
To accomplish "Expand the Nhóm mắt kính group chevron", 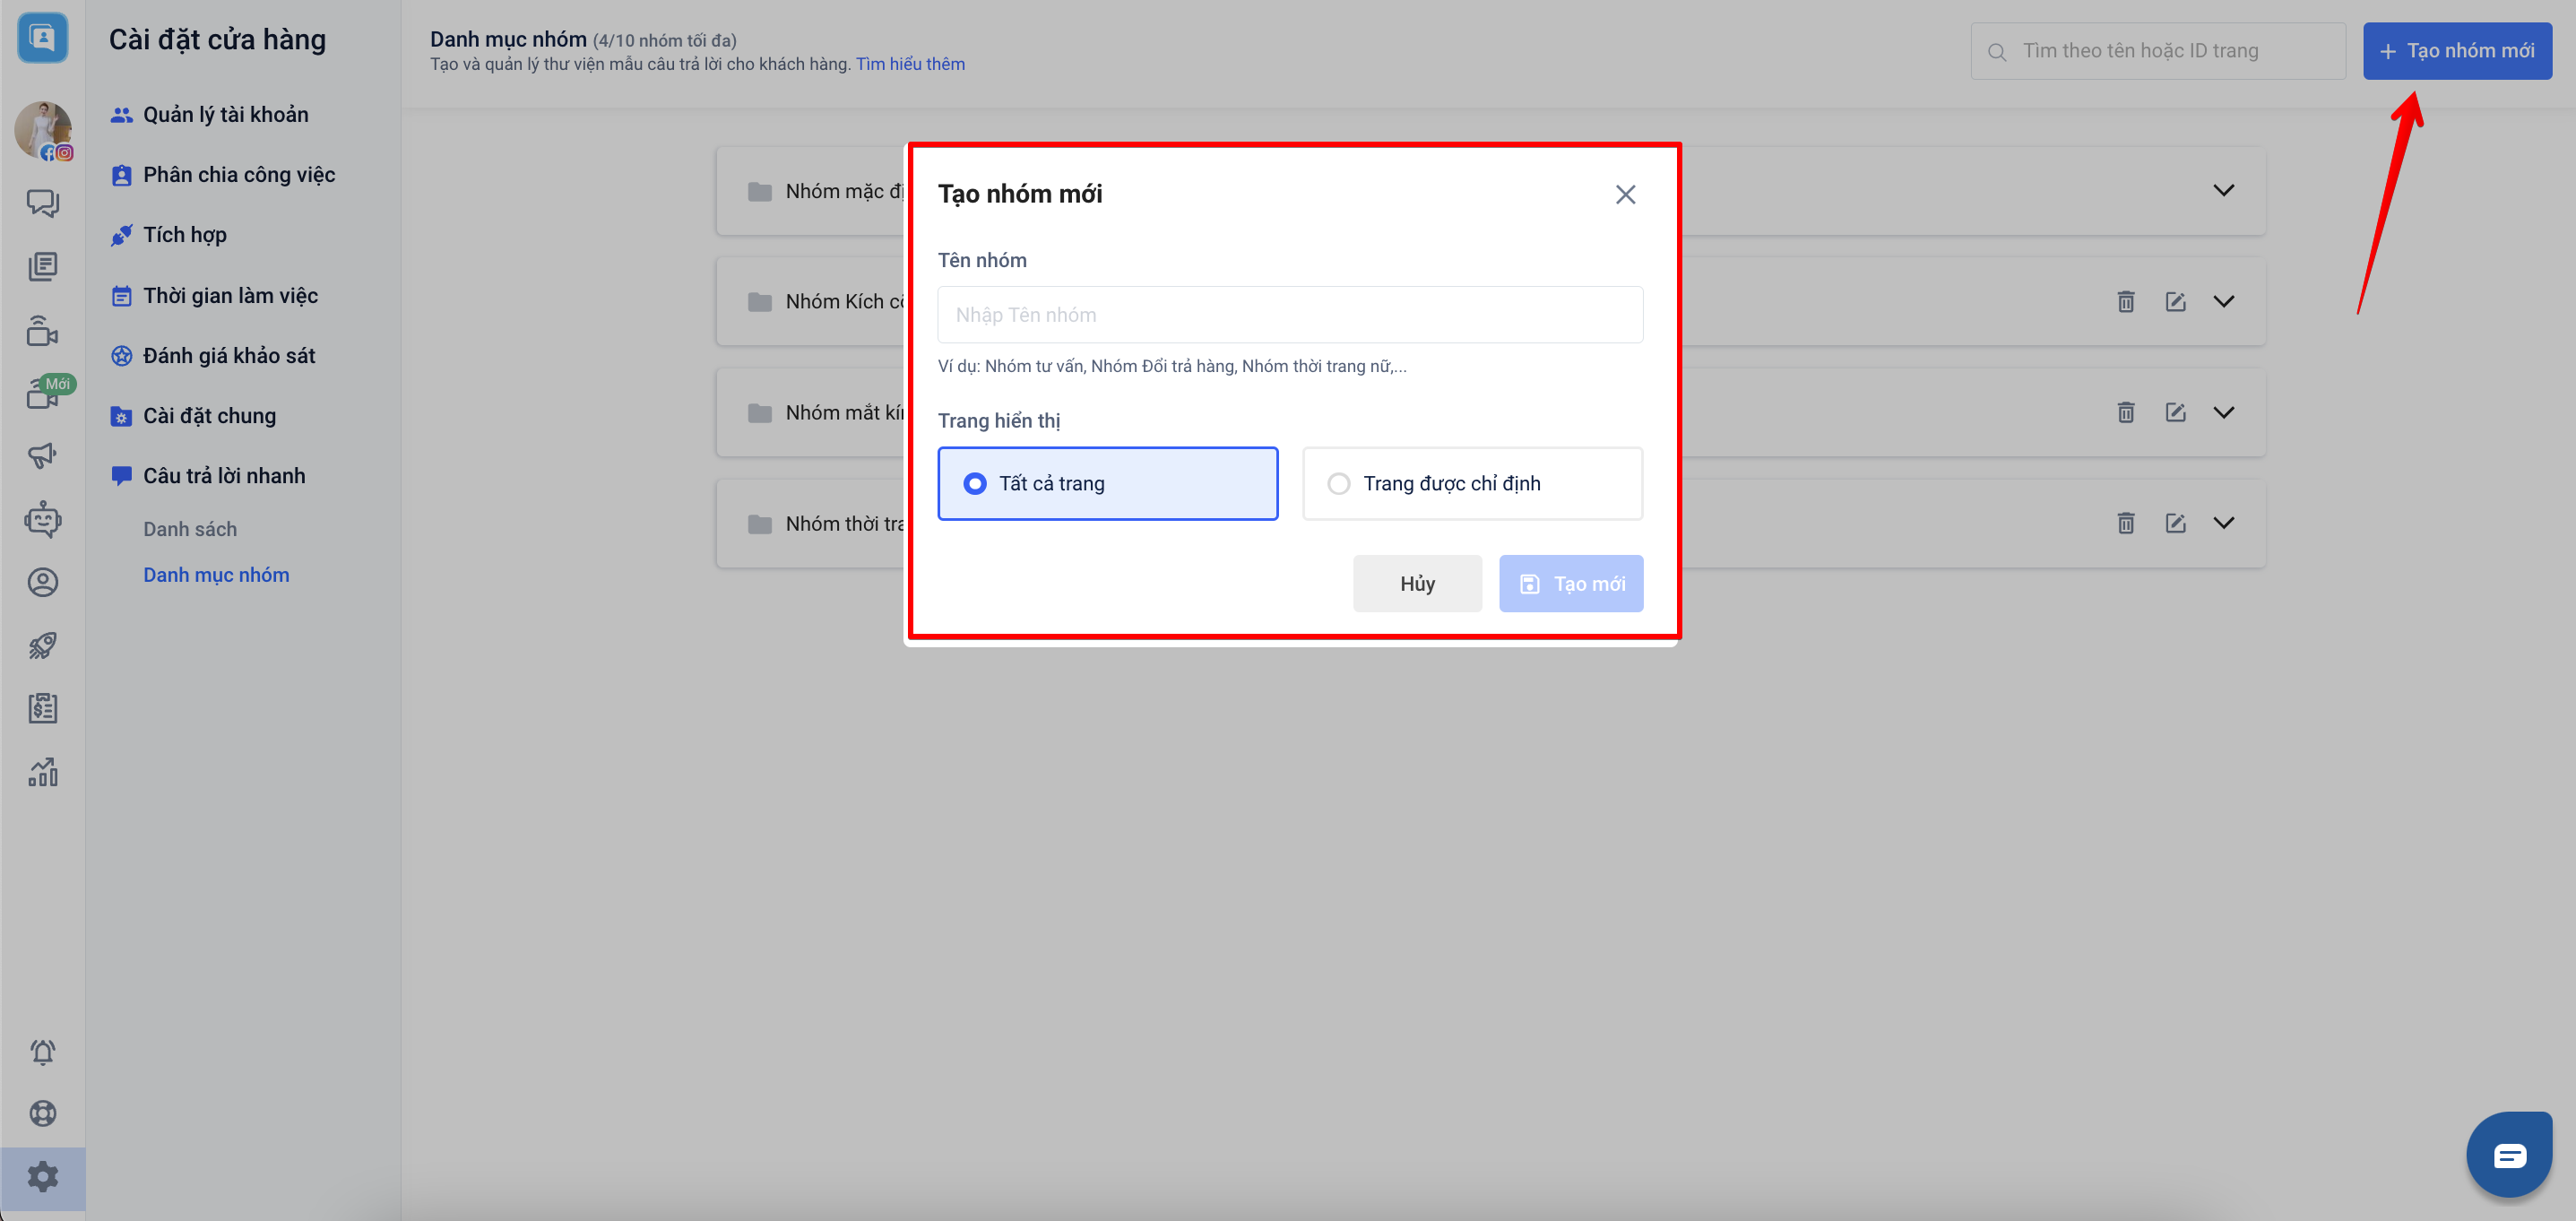I will coord(2222,412).
